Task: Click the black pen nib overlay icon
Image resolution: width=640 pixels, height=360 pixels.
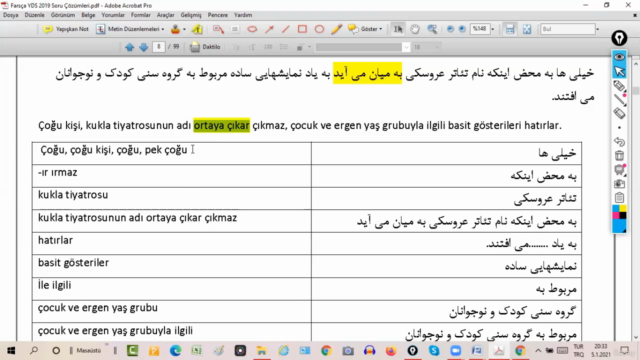Action: coord(619,38)
